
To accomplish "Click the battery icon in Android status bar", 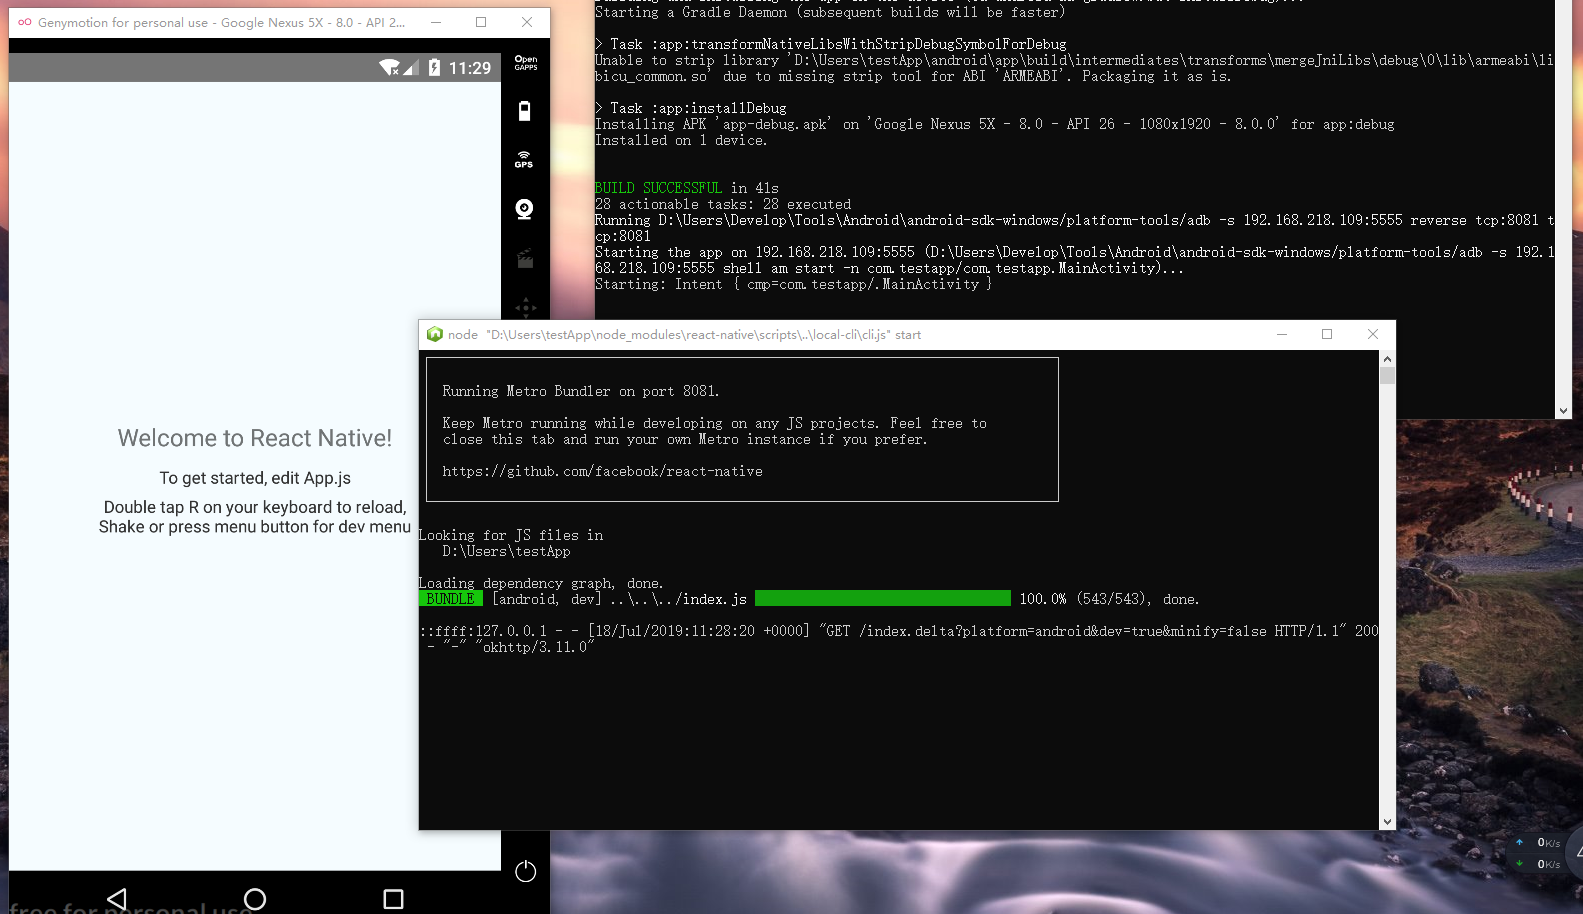I will [x=434, y=67].
